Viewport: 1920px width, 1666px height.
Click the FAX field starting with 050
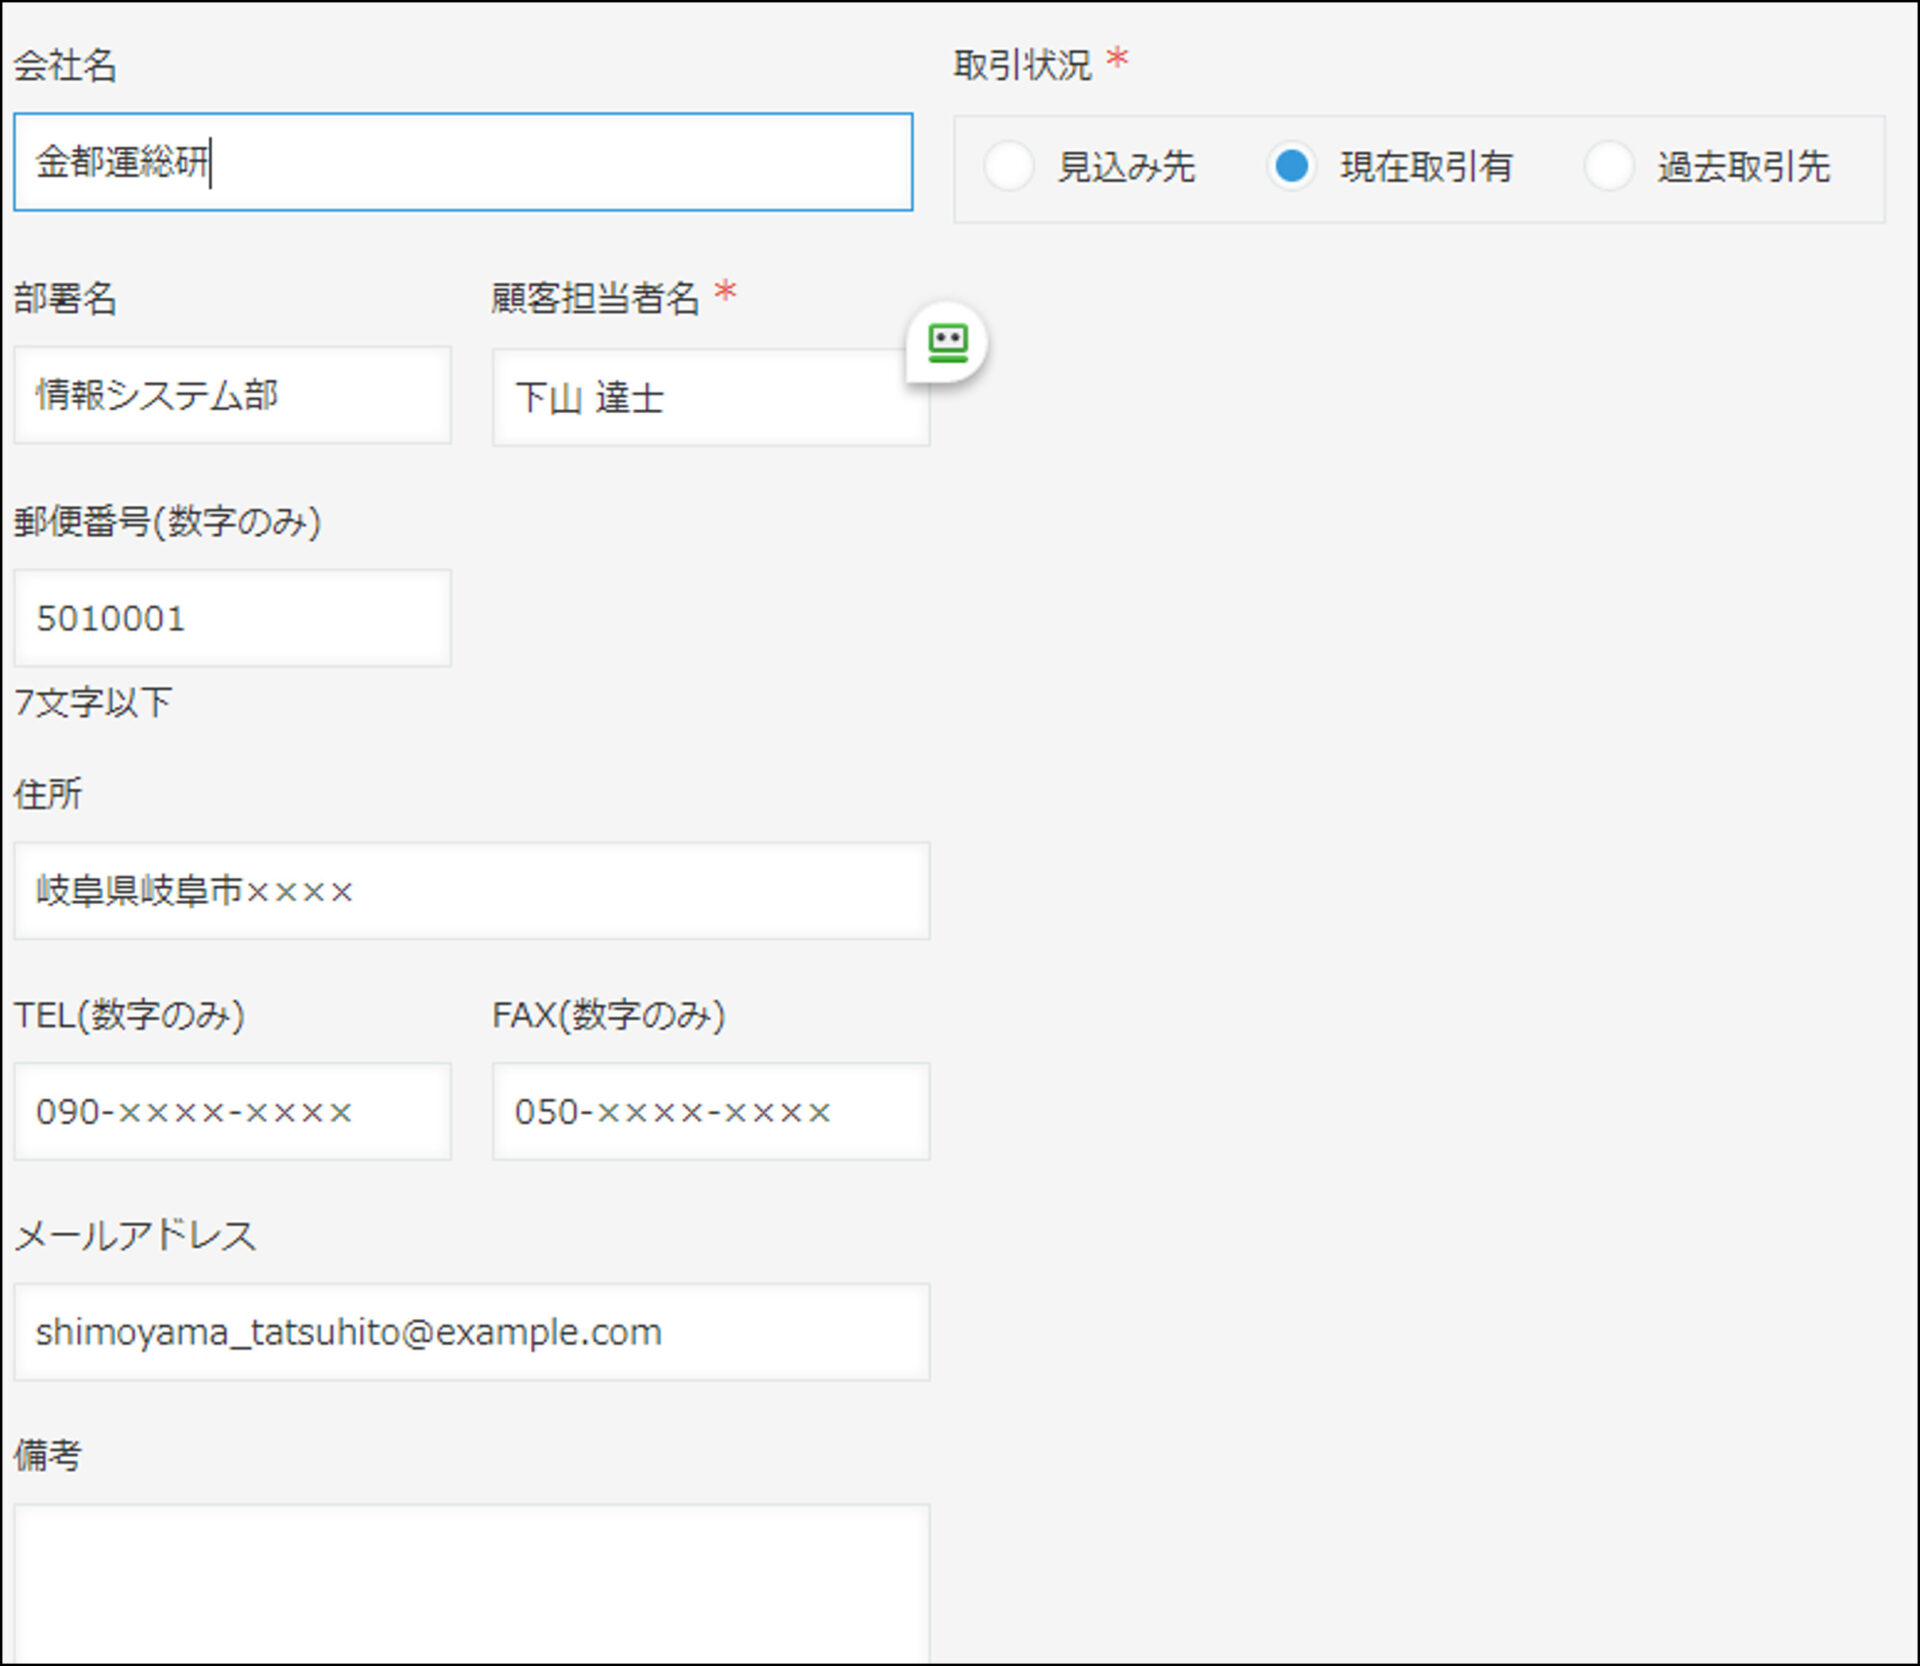point(711,1111)
